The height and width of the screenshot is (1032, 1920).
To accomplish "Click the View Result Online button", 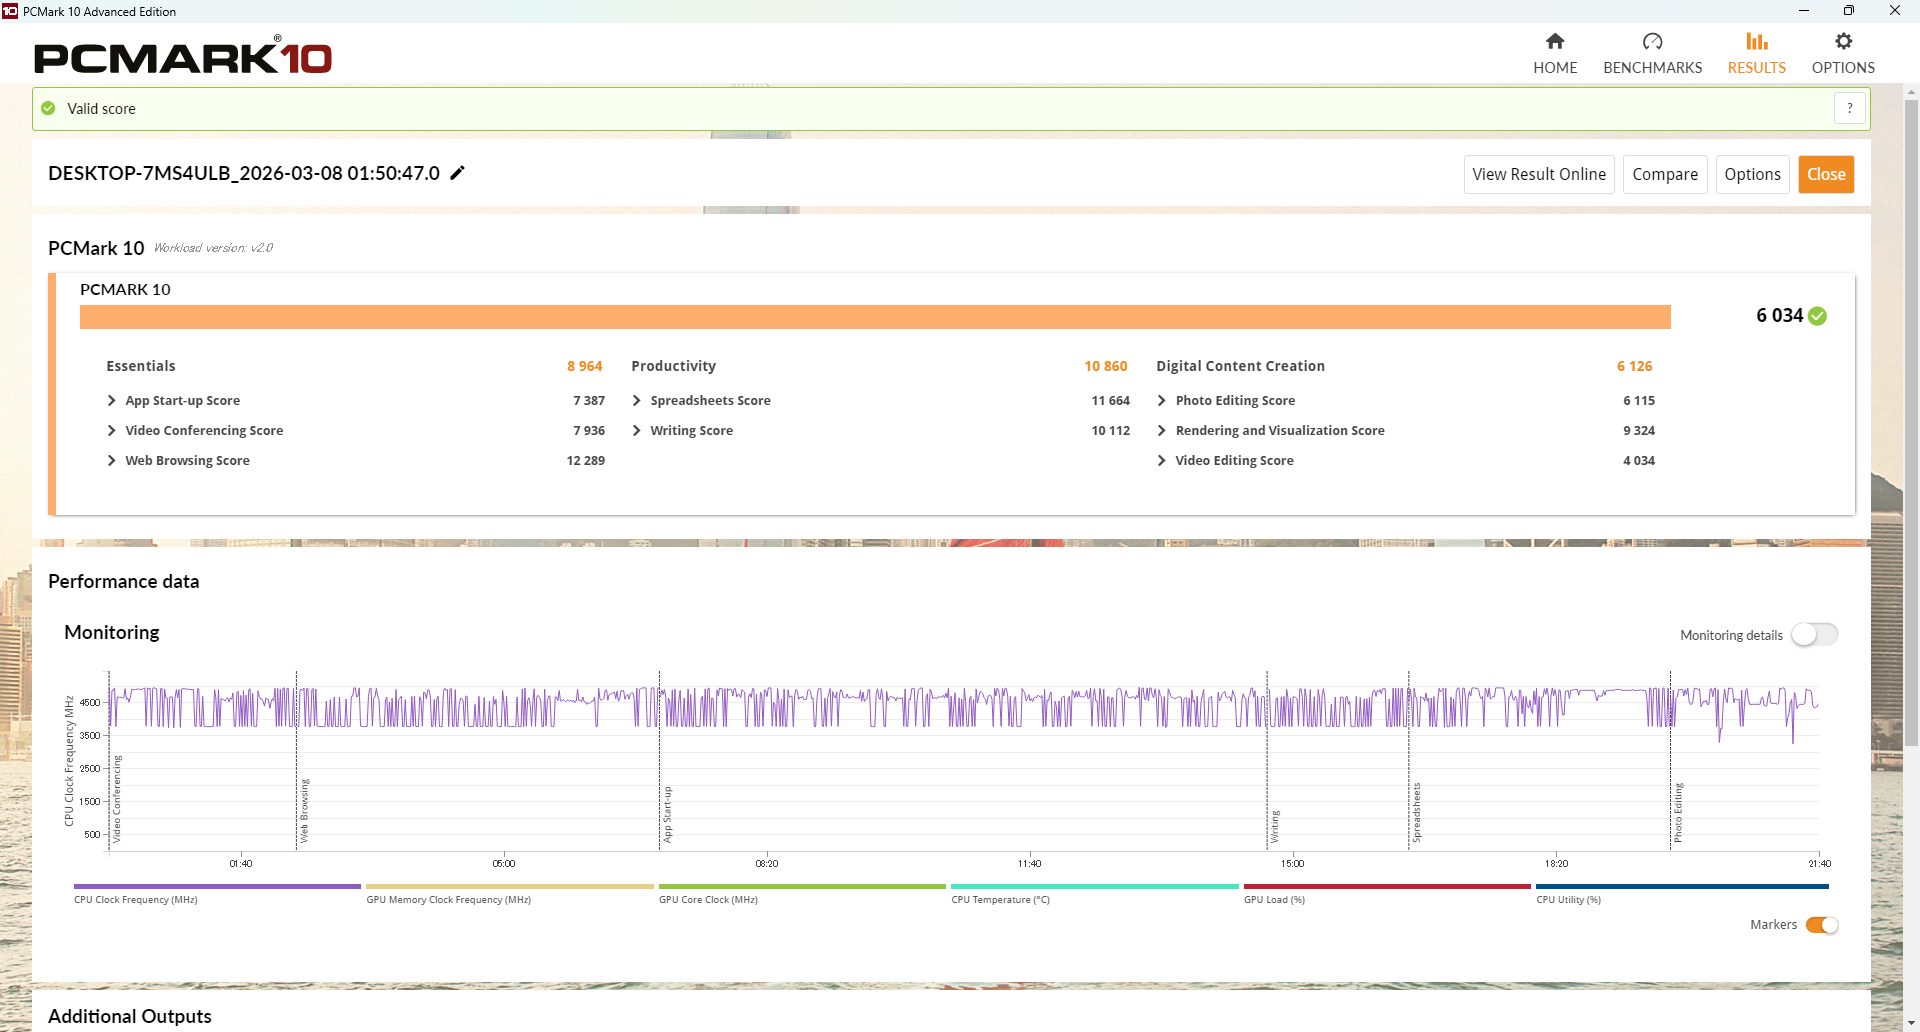I will (1538, 174).
